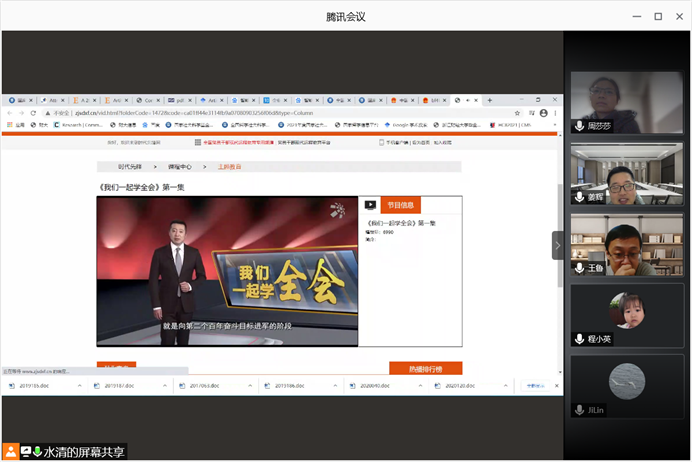This screenshot has height=462, width=692.
Task: Click the microphone icon beside 王鲁
Action: pos(579,268)
